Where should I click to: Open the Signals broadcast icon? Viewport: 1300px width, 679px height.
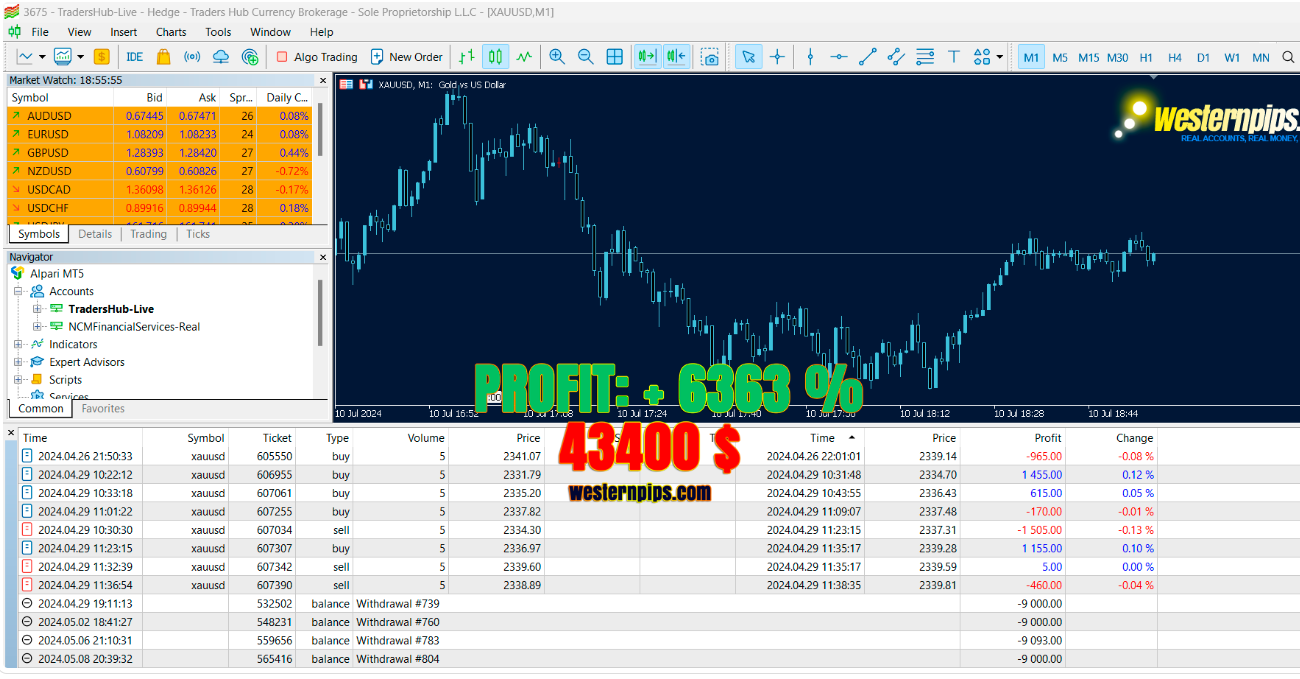192,57
